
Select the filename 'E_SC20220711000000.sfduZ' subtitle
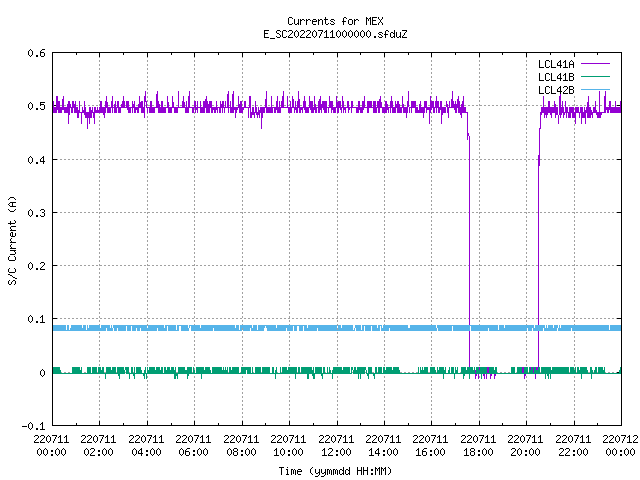point(335,34)
